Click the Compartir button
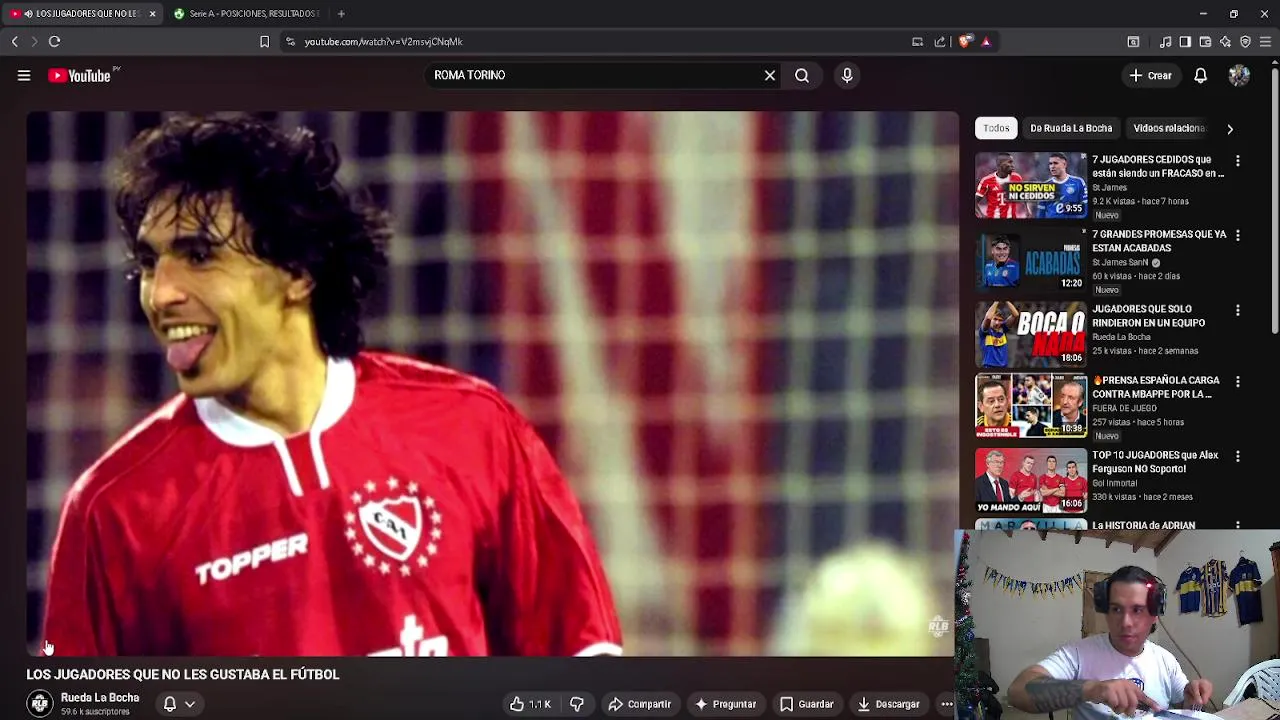This screenshot has width=1280, height=720. [x=640, y=704]
